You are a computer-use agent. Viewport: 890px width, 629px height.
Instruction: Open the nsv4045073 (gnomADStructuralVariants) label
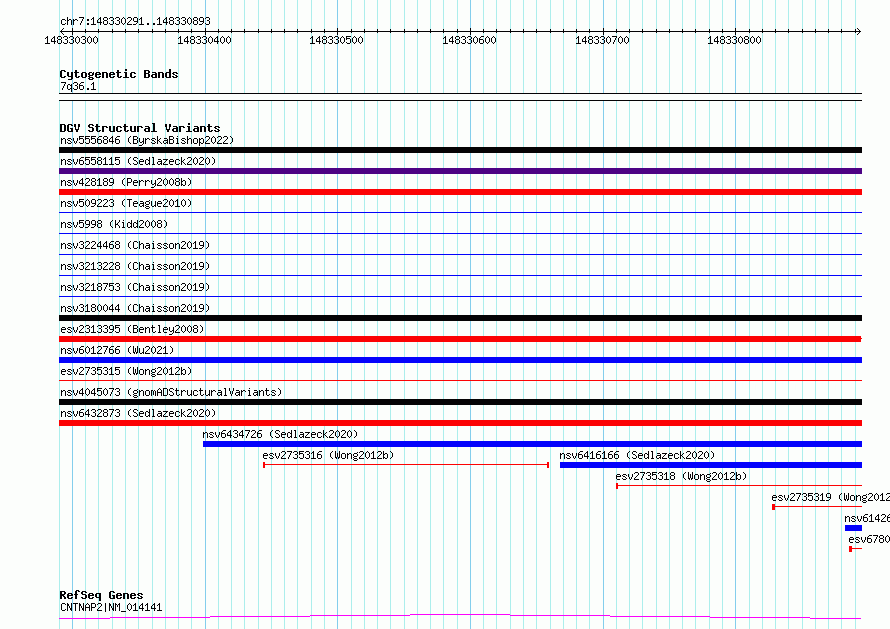pyautogui.click(x=171, y=392)
